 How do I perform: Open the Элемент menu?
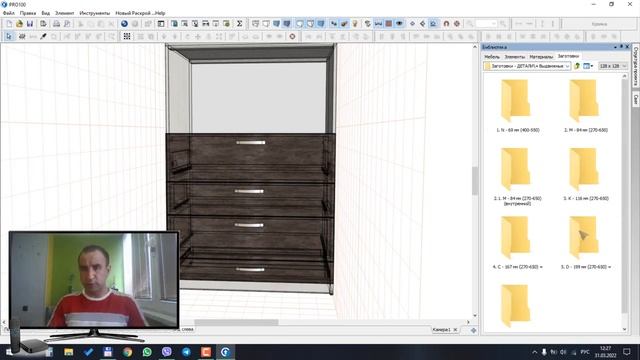click(64, 13)
